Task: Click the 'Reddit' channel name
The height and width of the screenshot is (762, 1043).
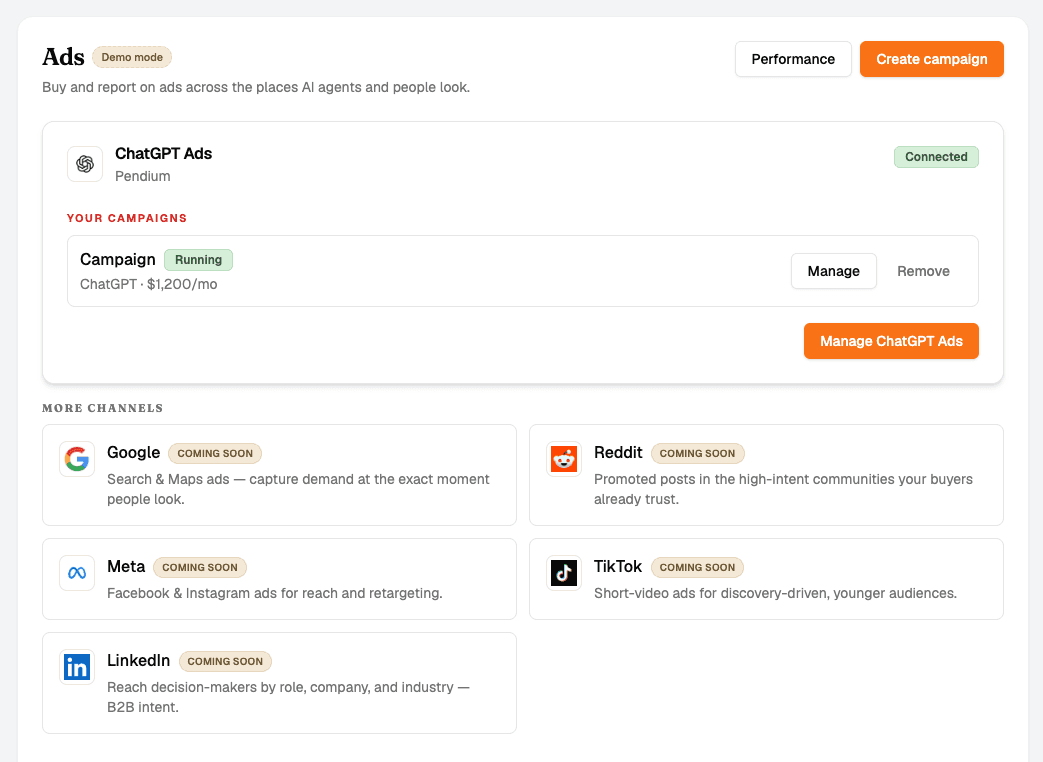Action: tap(618, 453)
